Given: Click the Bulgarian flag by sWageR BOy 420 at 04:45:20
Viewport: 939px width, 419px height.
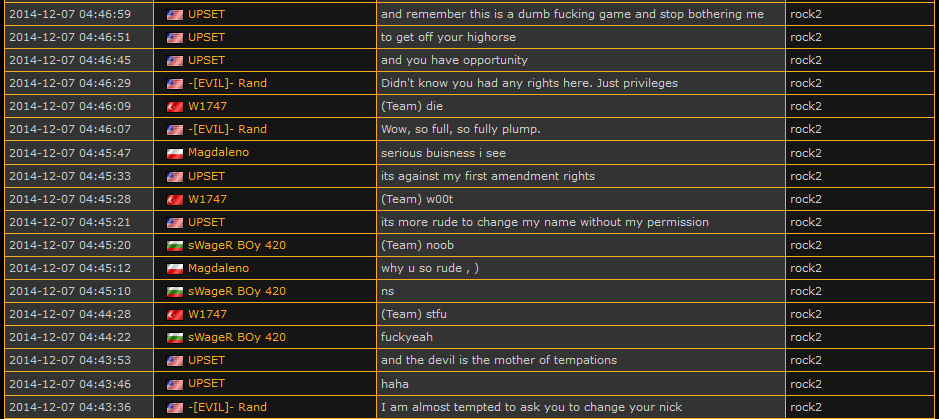Looking at the screenshot, I should (175, 245).
